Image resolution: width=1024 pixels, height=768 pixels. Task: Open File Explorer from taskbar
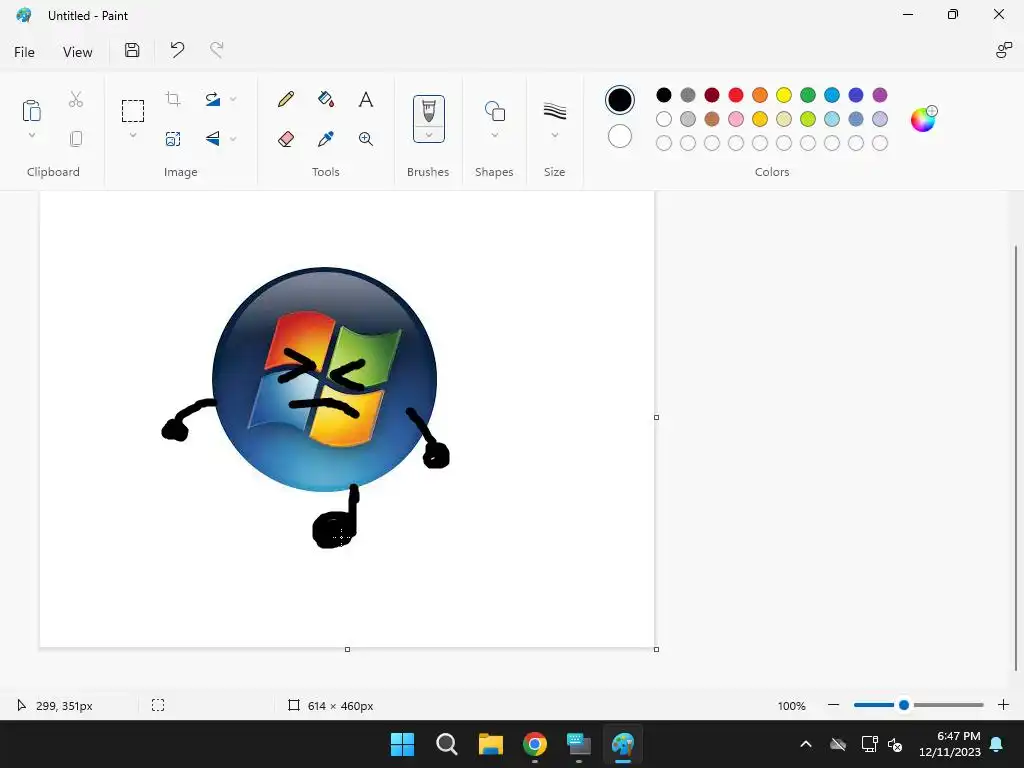point(490,744)
